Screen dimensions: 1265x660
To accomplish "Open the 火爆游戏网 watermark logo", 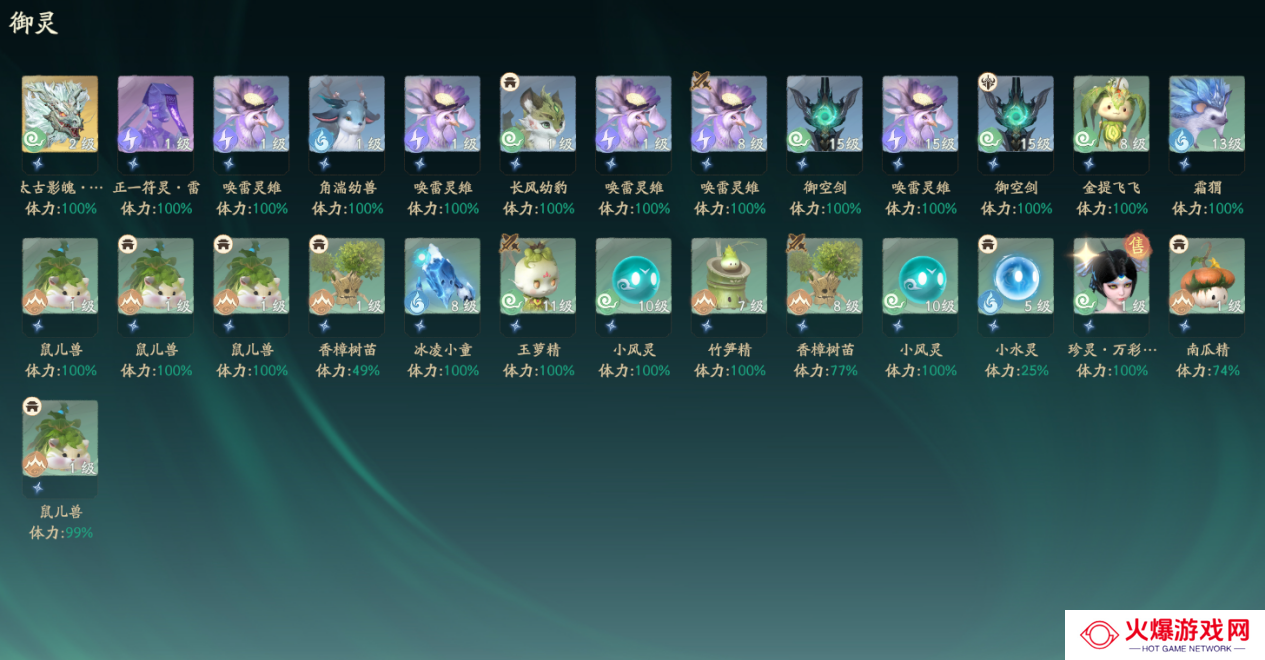I will point(1164,635).
